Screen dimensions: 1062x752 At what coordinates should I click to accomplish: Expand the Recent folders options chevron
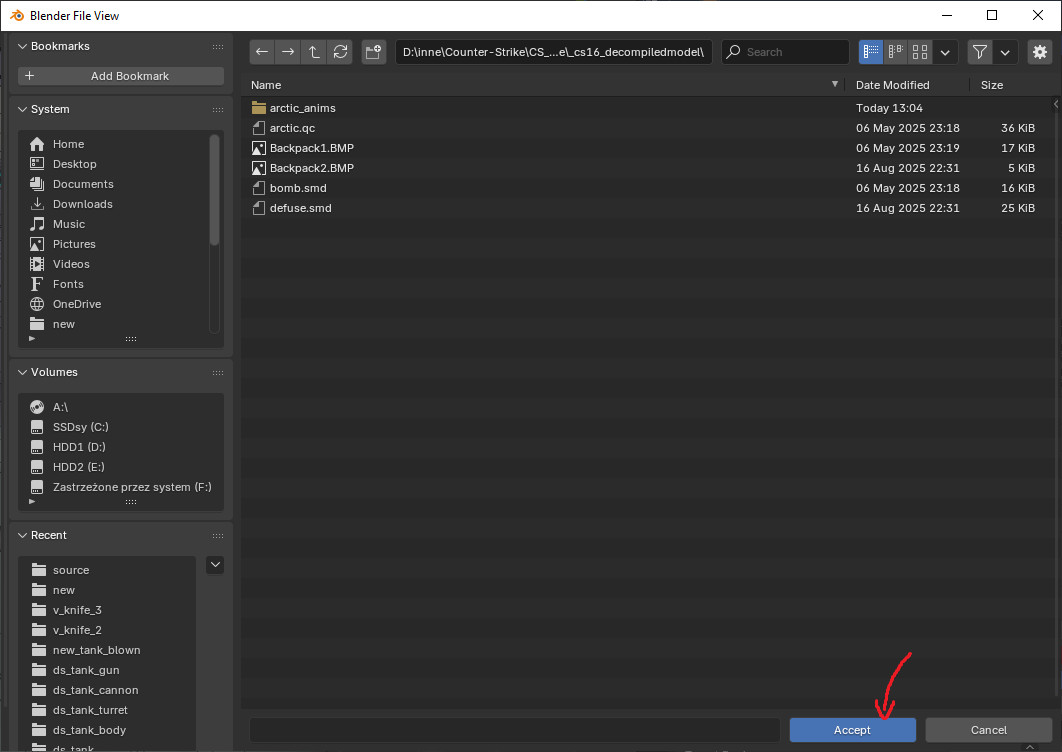click(x=214, y=565)
